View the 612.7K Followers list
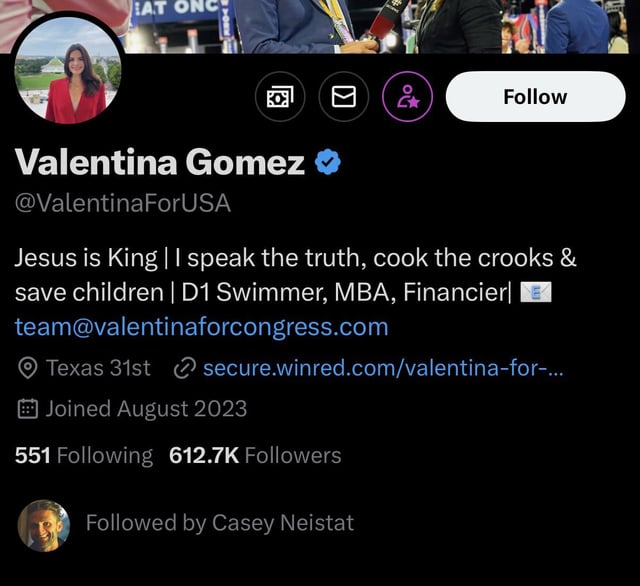 point(255,455)
